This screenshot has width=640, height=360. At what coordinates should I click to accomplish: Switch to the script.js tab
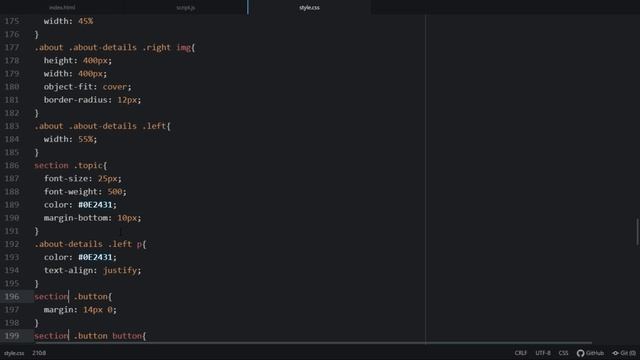pos(186,7)
